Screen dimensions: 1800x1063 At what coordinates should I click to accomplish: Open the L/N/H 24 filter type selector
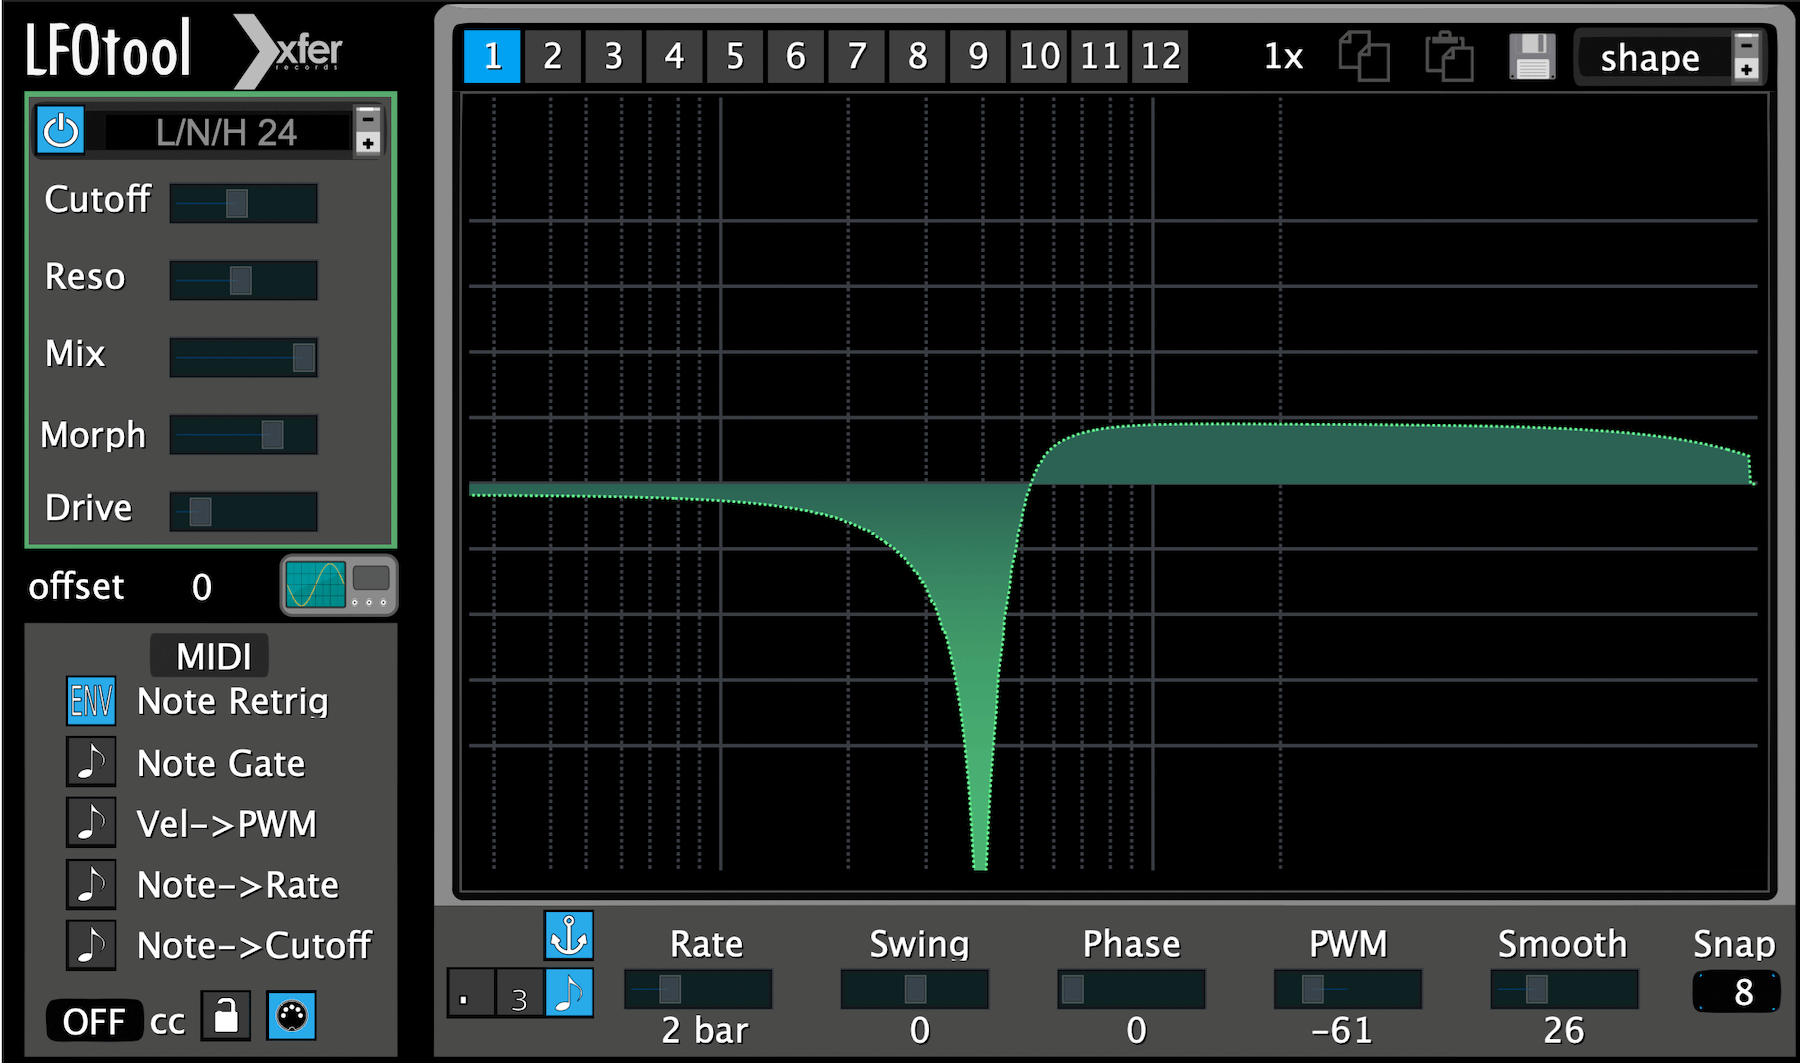pyautogui.click(x=222, y=131)
